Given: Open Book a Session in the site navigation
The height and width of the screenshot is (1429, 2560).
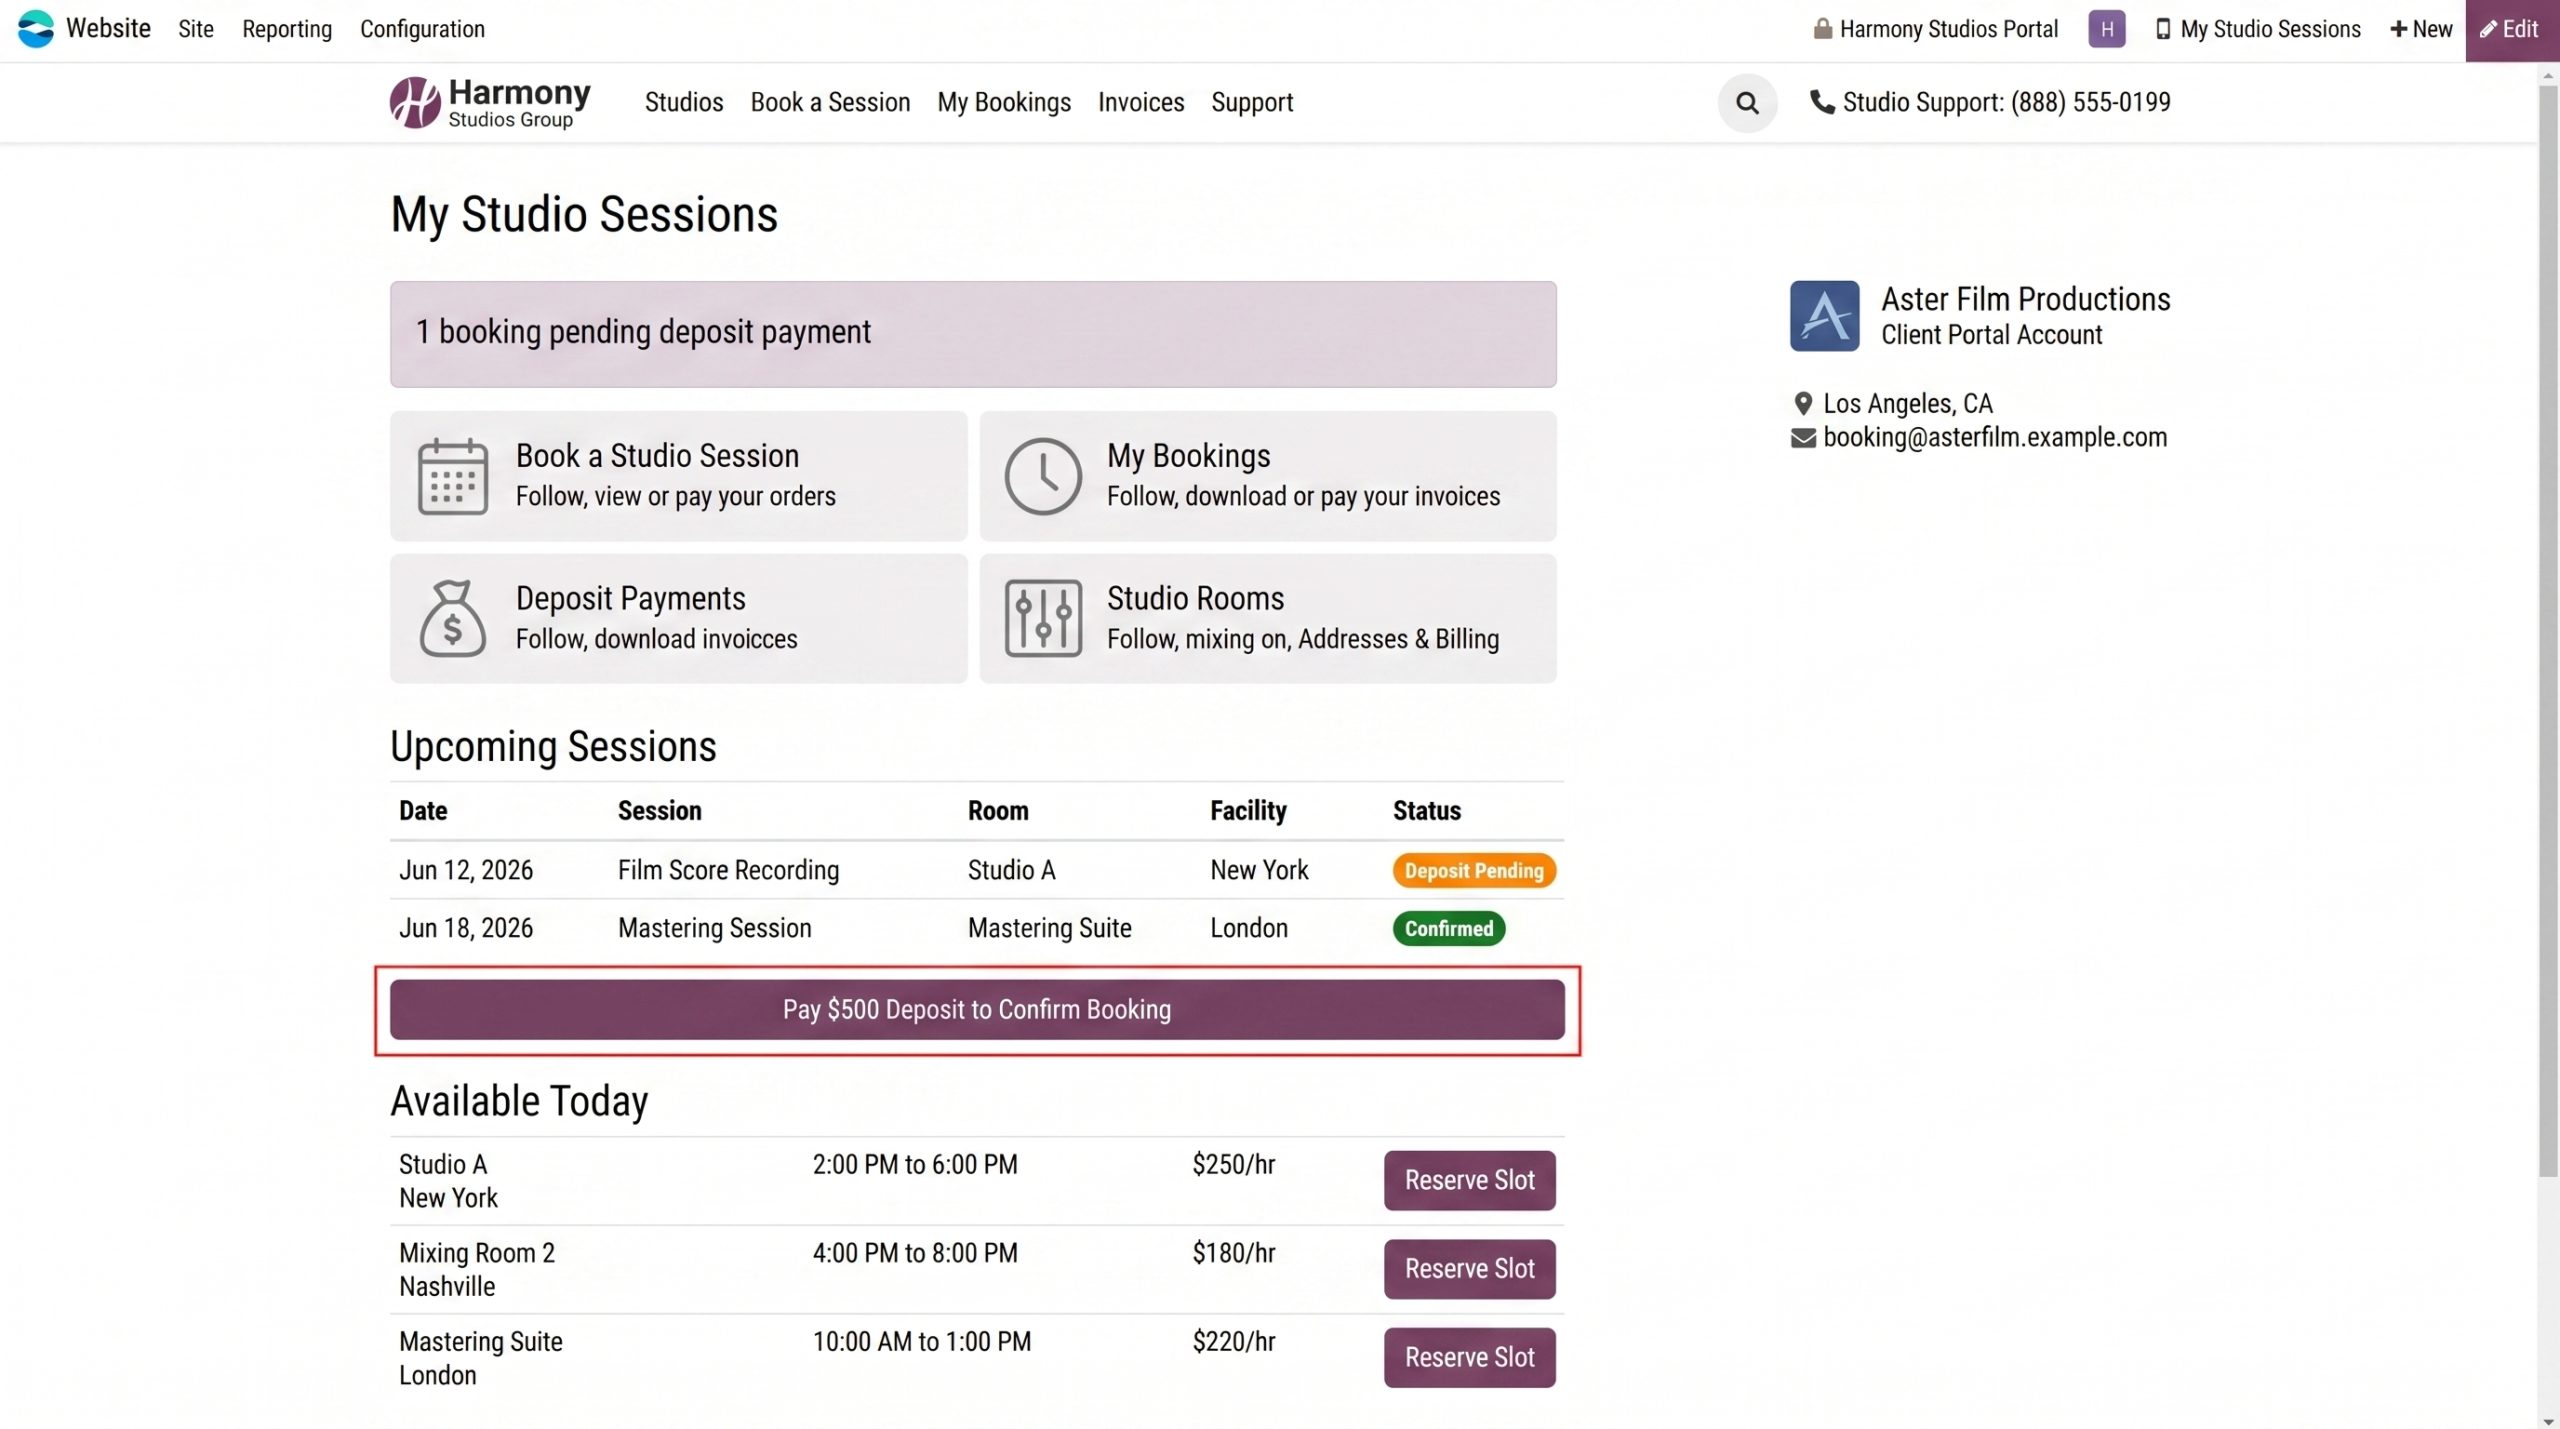Looking at the screenshot, I should coord(830,102).
